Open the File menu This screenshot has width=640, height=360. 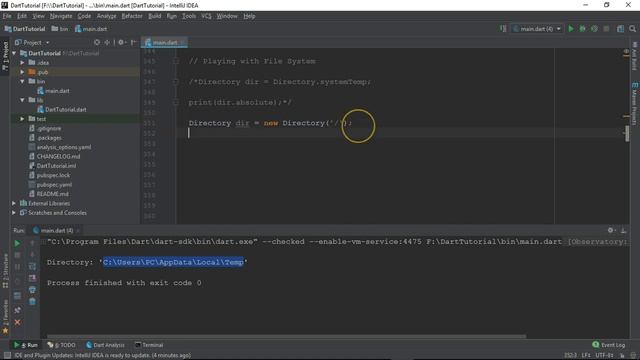tap(7, 16)
